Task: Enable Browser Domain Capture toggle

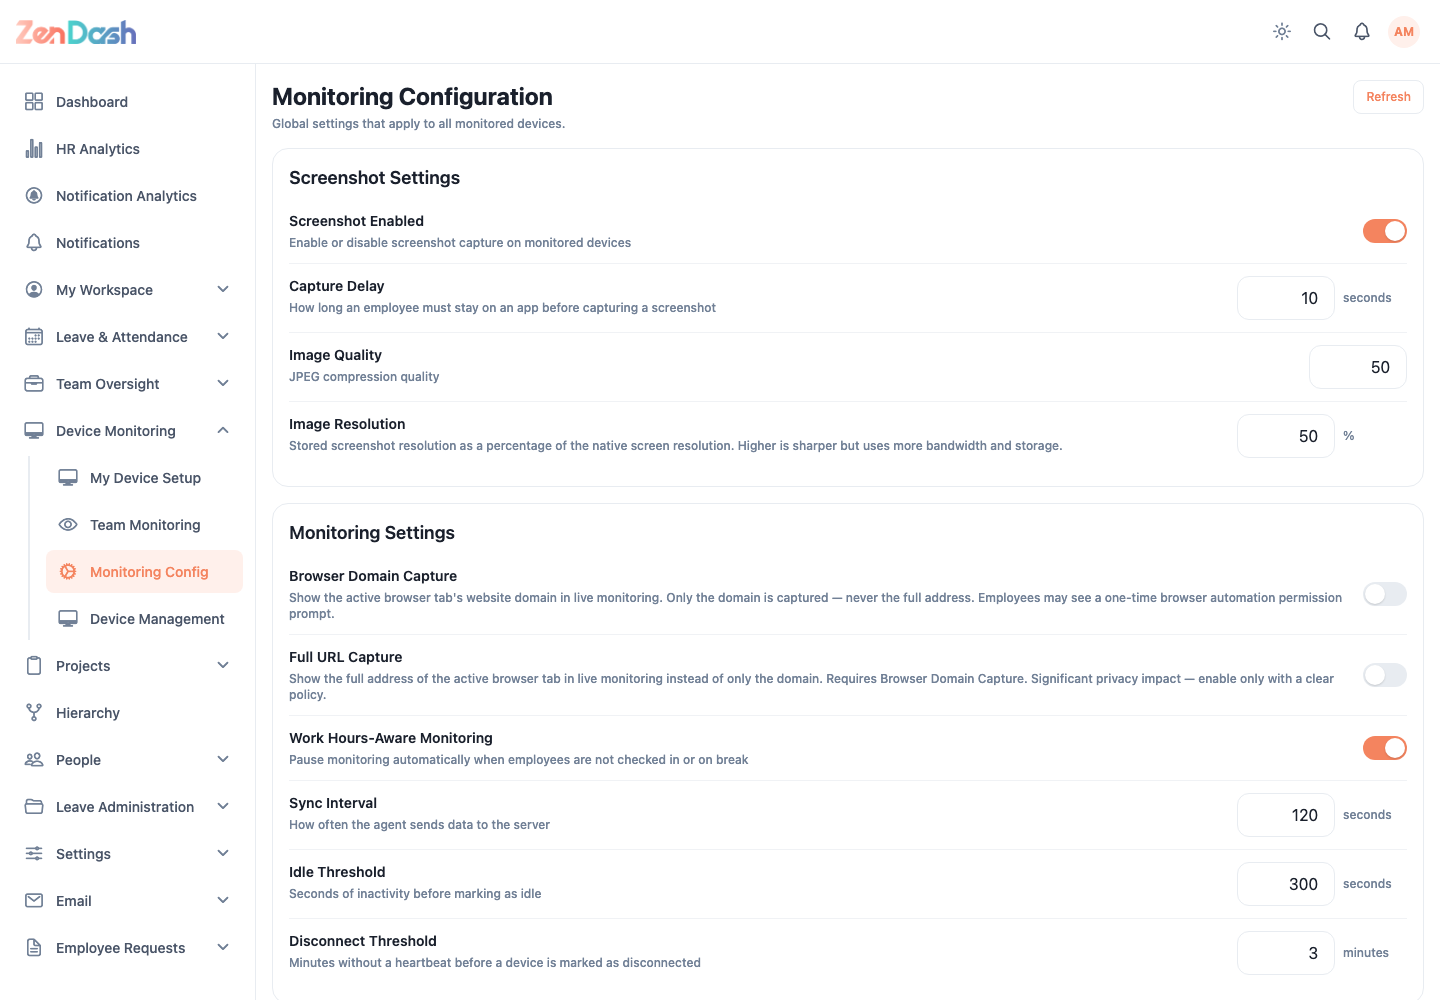Action: pyautogui.click(x=1385, y=594)
